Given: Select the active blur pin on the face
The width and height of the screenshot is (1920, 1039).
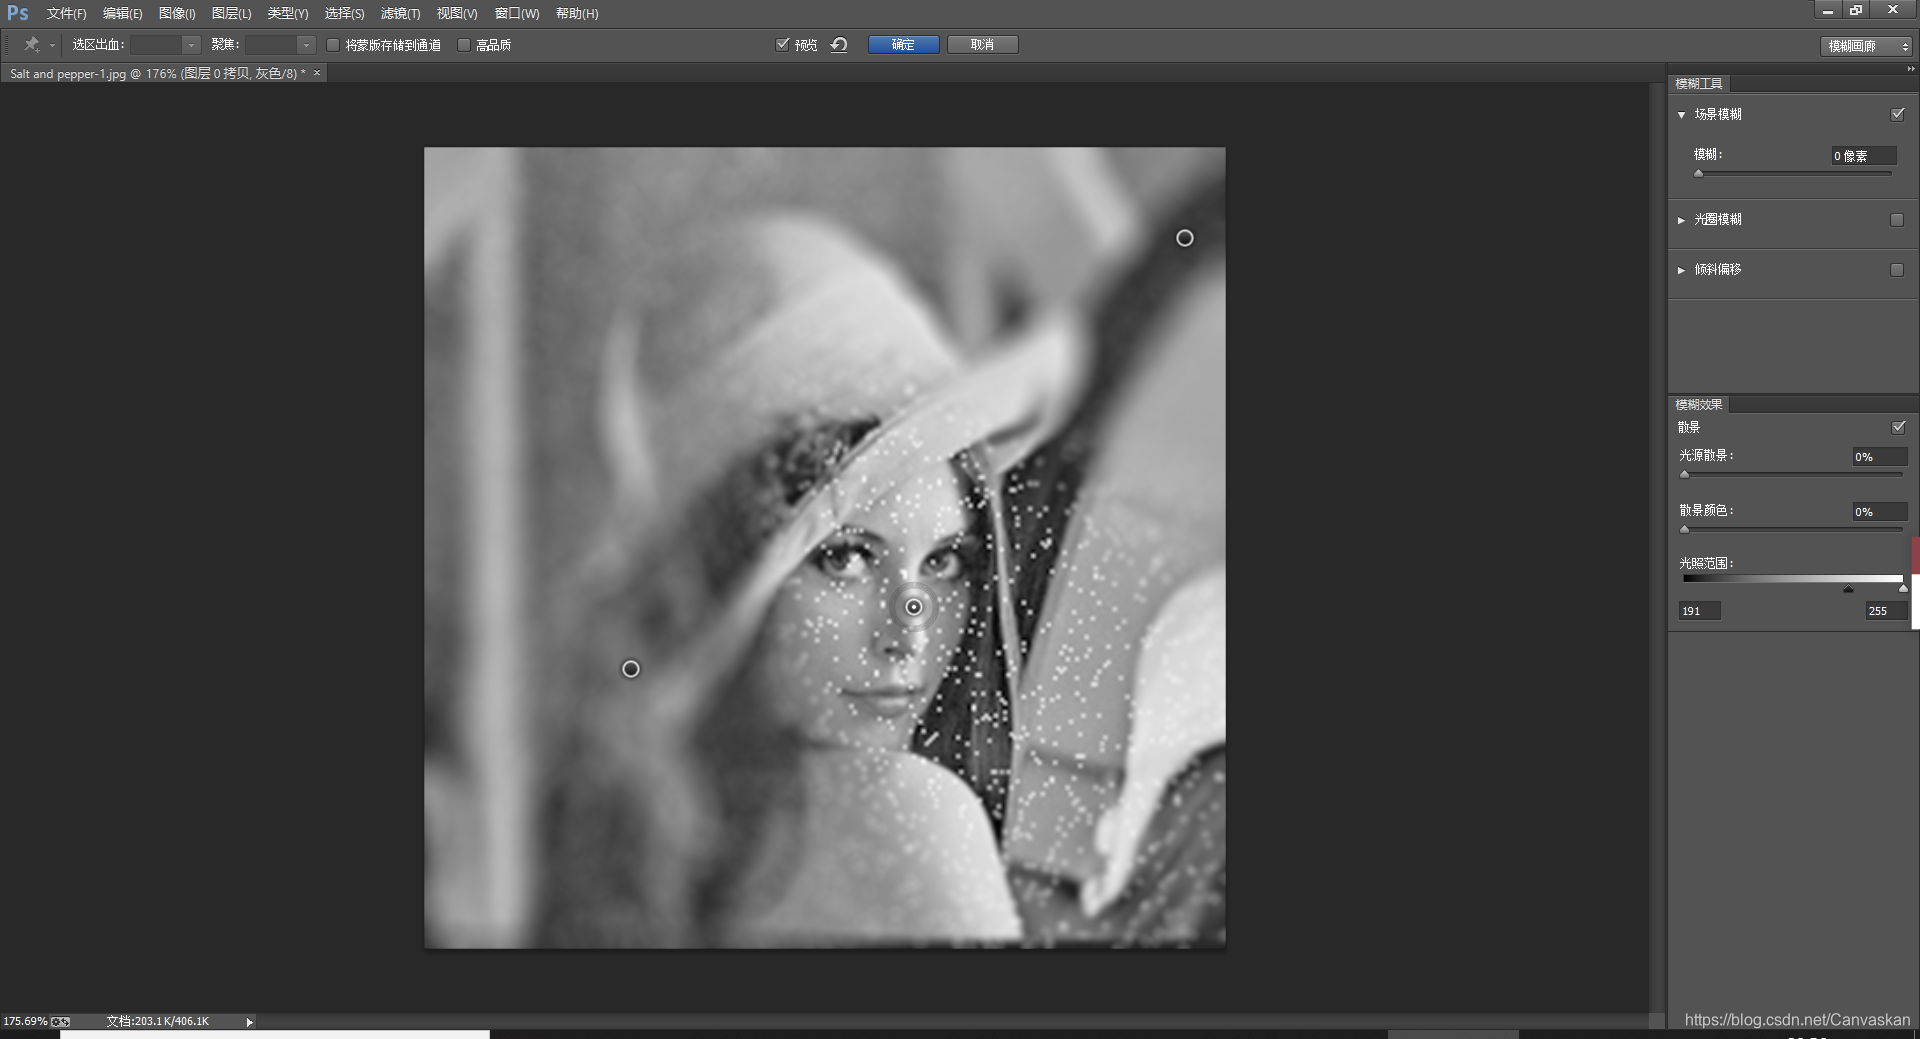Looking at the screenshot, I should (913, 607).
